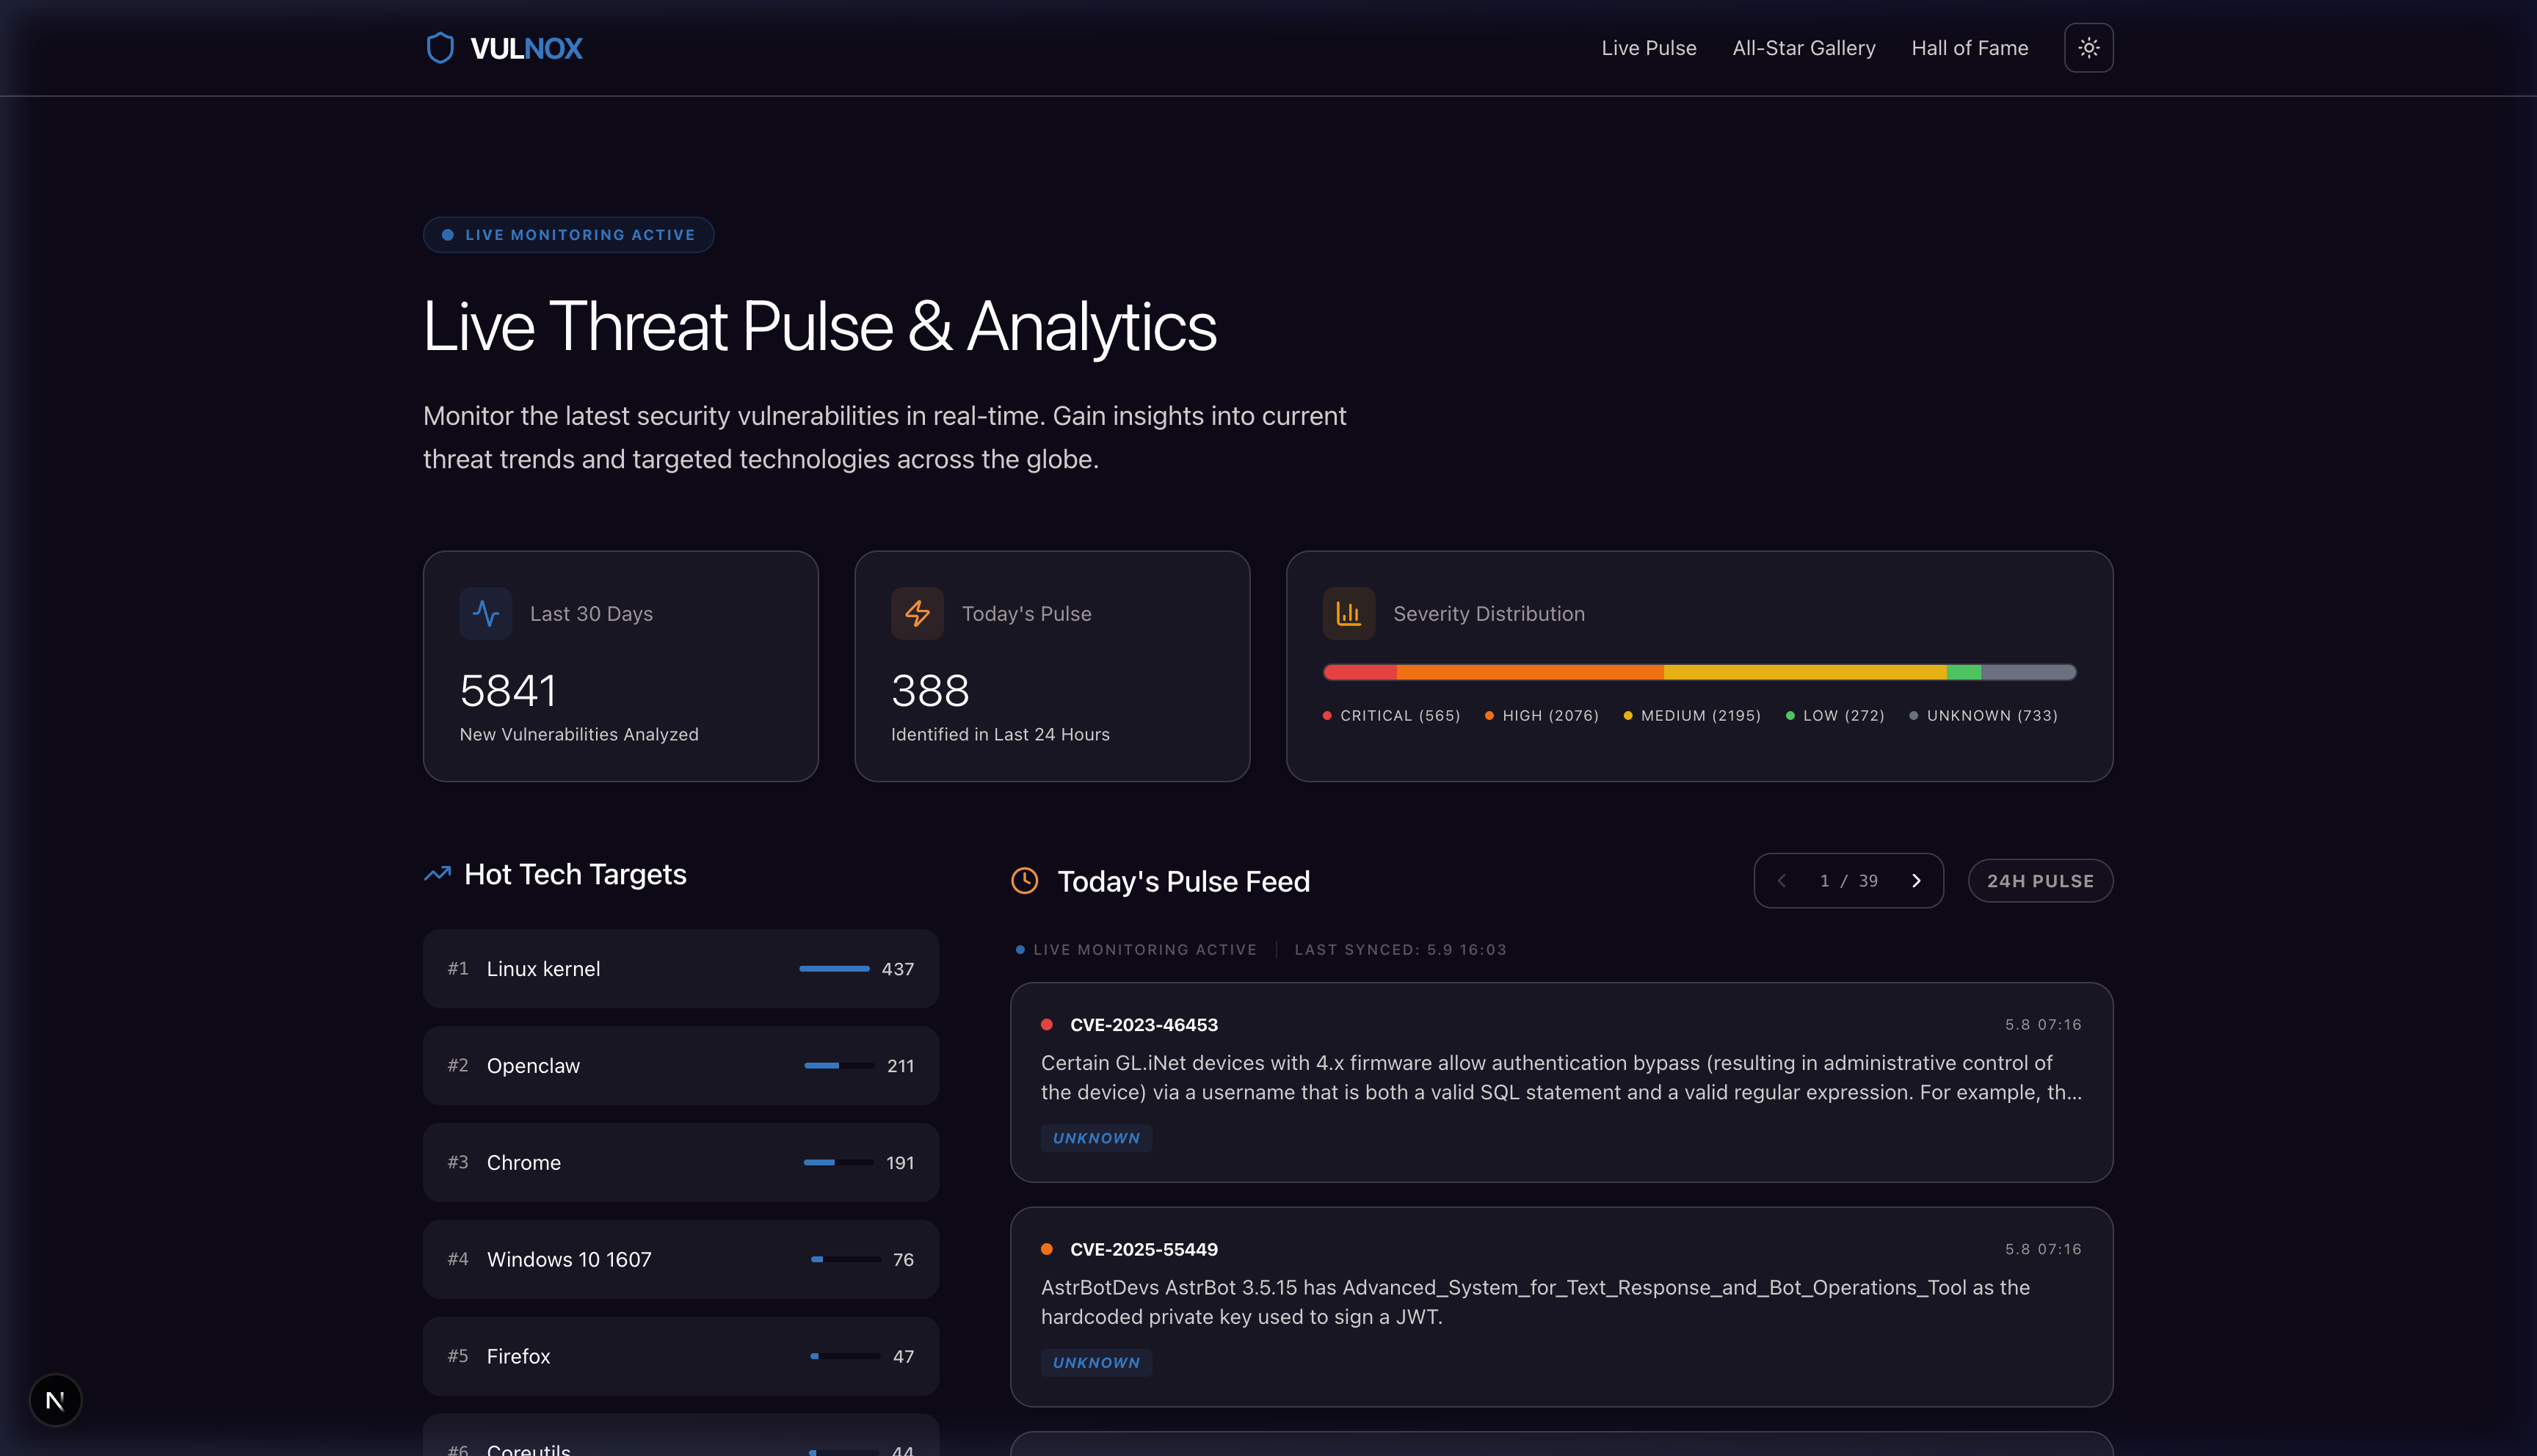This screenshot has height=1456, width=2537.
Task: Click the 388 Today's Pulse count
Action: [x=930, y=691]
